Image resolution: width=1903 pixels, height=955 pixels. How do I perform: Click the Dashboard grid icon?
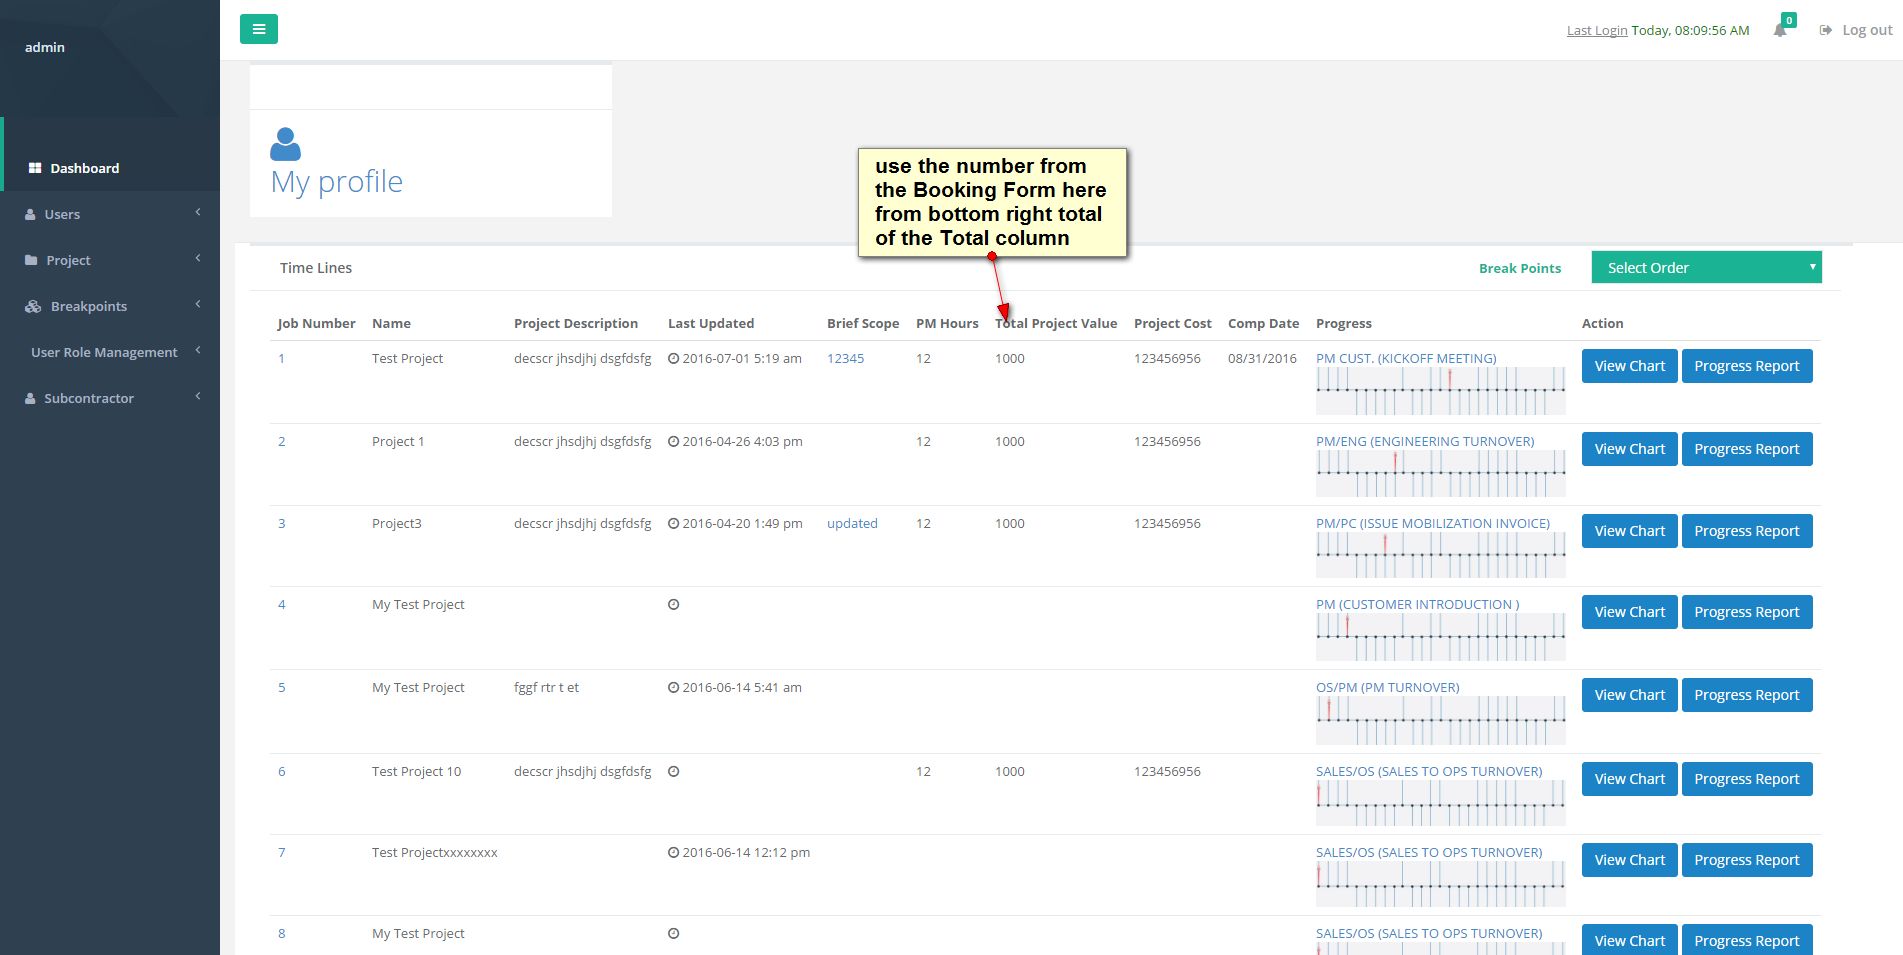[35, 168]
